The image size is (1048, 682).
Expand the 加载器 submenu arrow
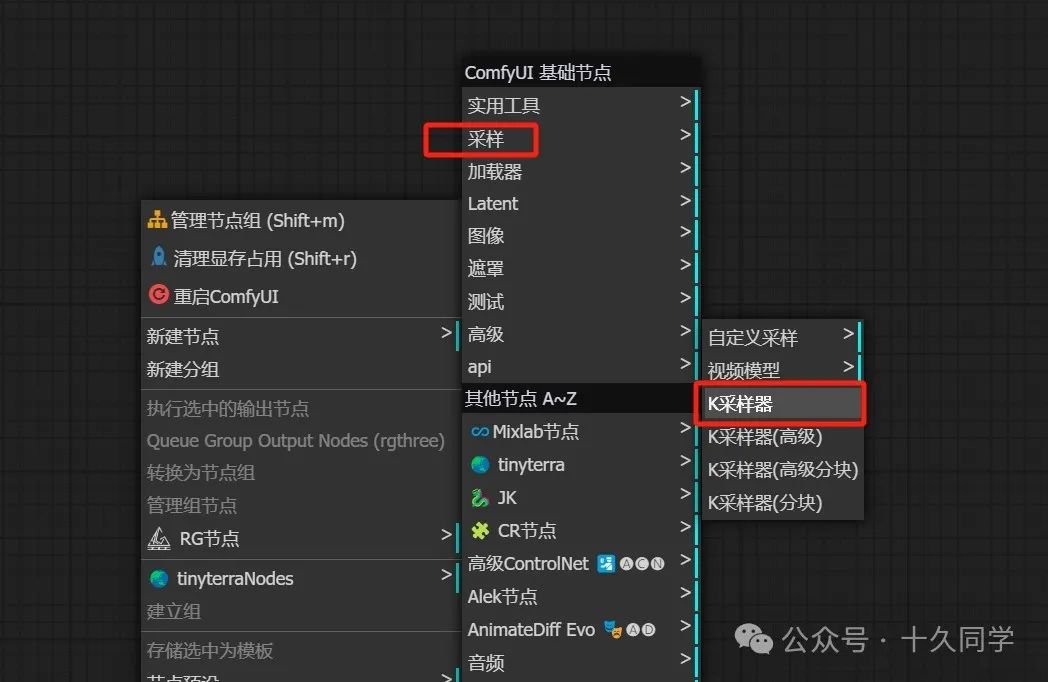pos(685,167)
